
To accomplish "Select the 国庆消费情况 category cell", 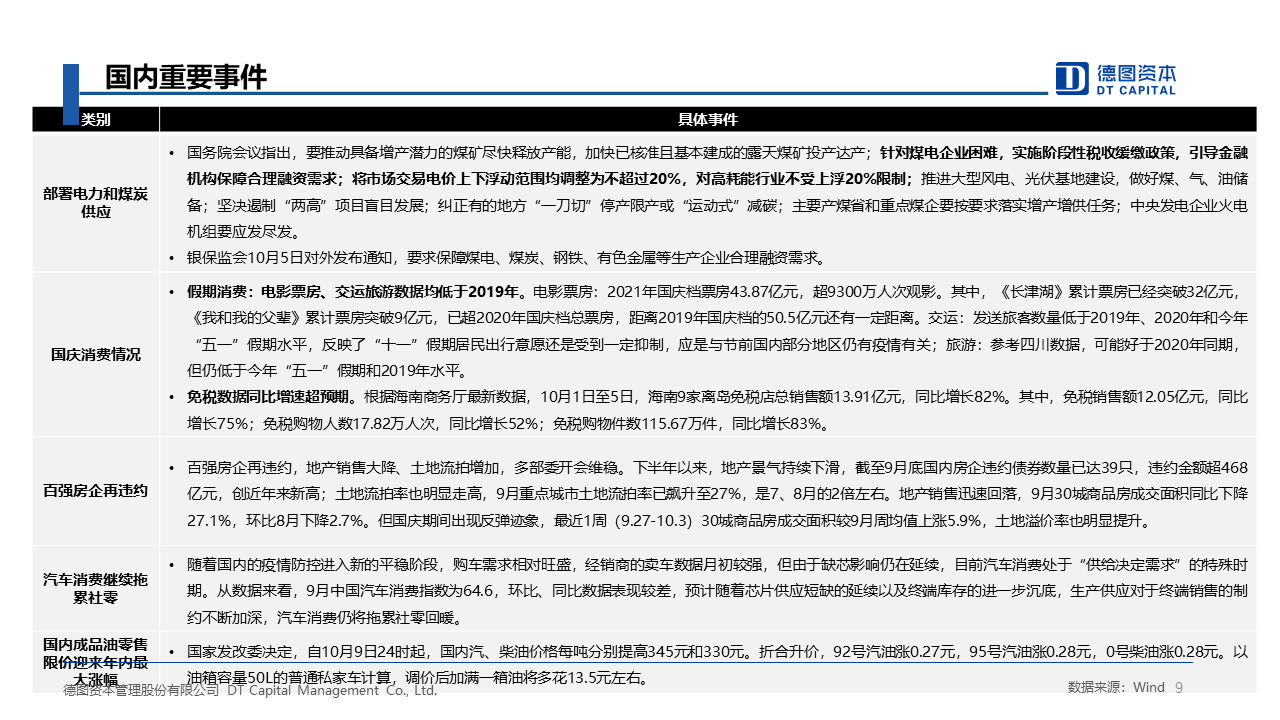I will pos(95,354).
